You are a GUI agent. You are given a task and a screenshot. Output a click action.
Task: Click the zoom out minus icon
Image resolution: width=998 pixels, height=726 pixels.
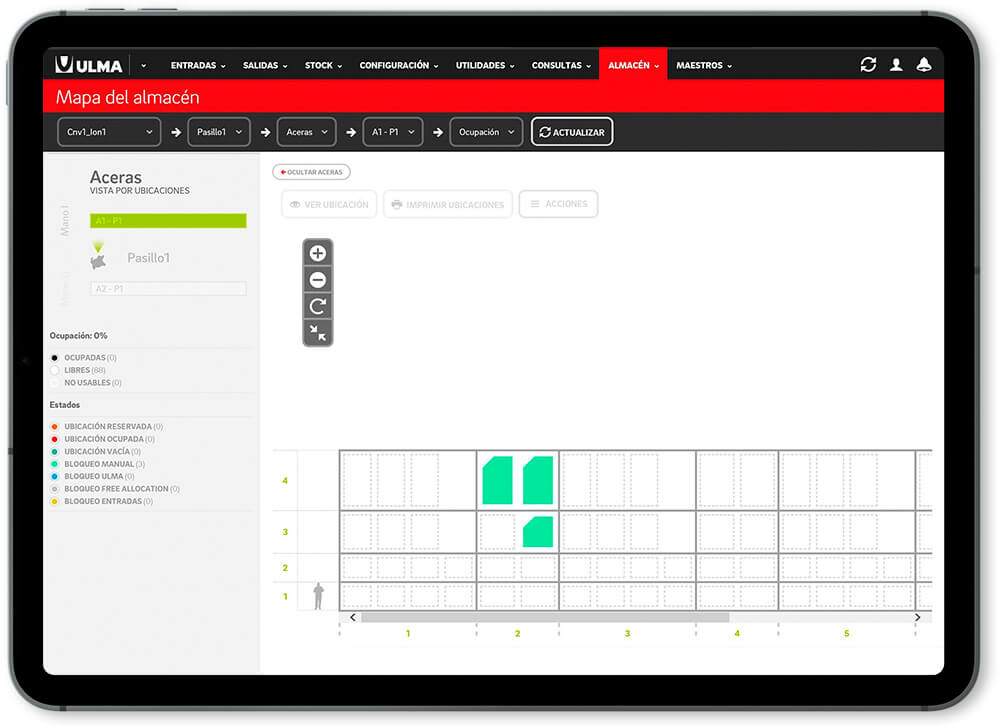tap(318, 280)
